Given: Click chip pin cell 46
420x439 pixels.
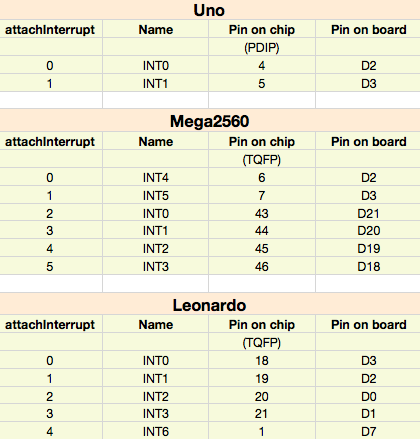Looking at the screenshot, I should click(x=262, y=267).
